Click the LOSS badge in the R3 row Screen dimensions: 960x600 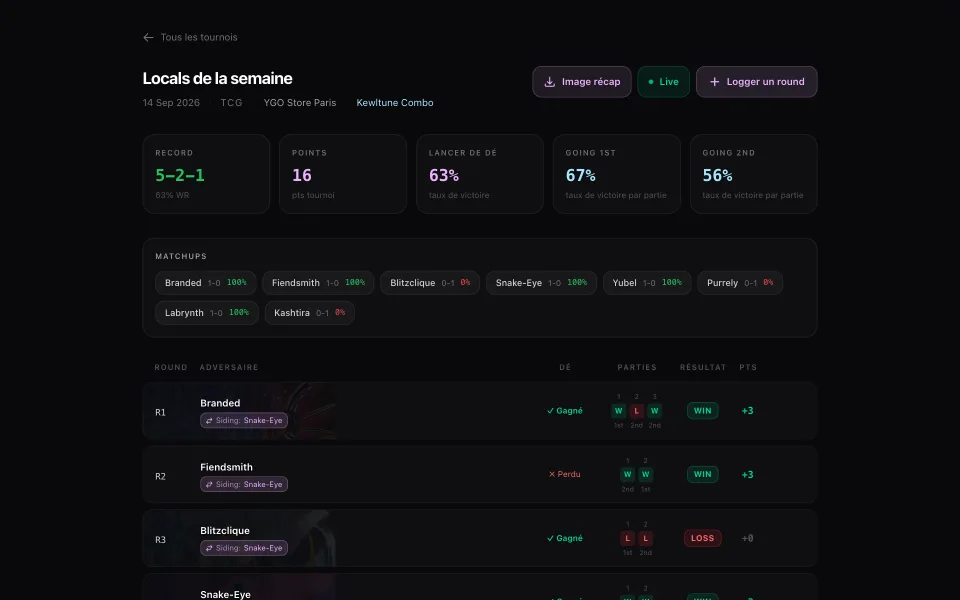702,538
